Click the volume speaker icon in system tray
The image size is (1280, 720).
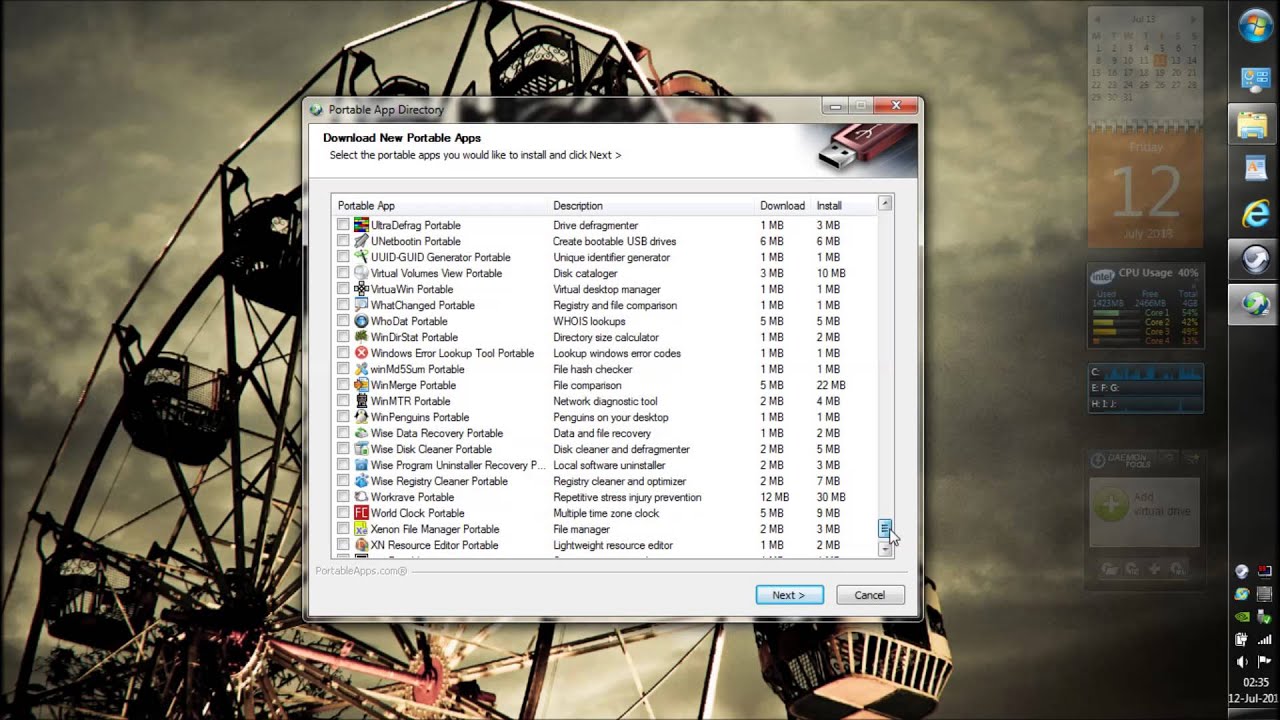[1241, 662]
